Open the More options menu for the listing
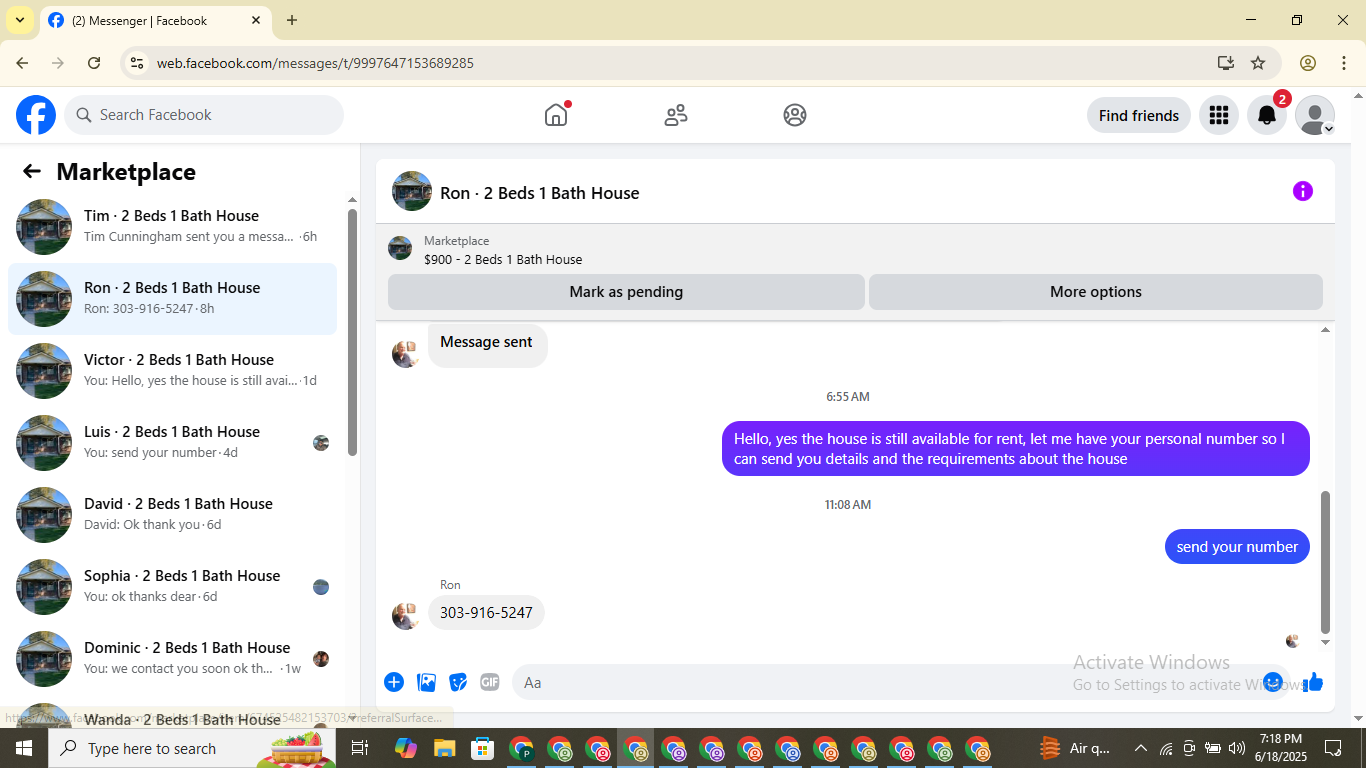1366x768 pixels. 1096,292
